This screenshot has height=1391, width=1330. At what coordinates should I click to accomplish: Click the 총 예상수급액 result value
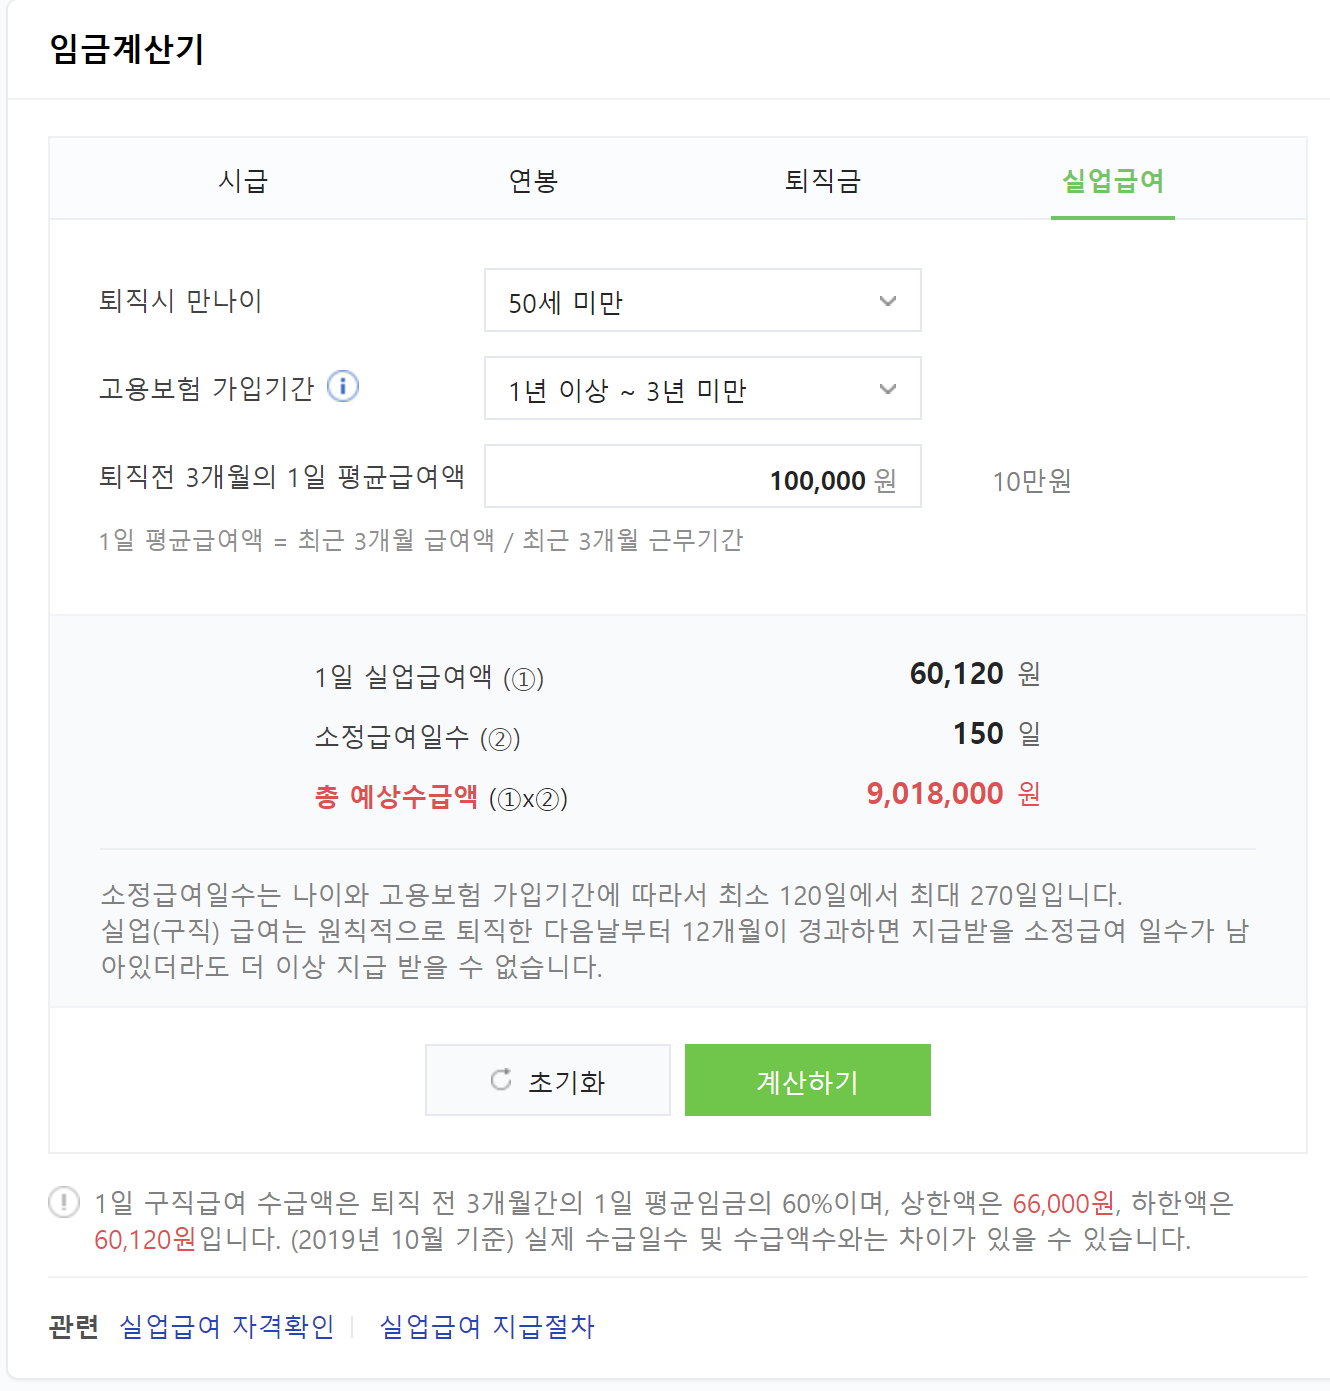[x=935, y=794]
